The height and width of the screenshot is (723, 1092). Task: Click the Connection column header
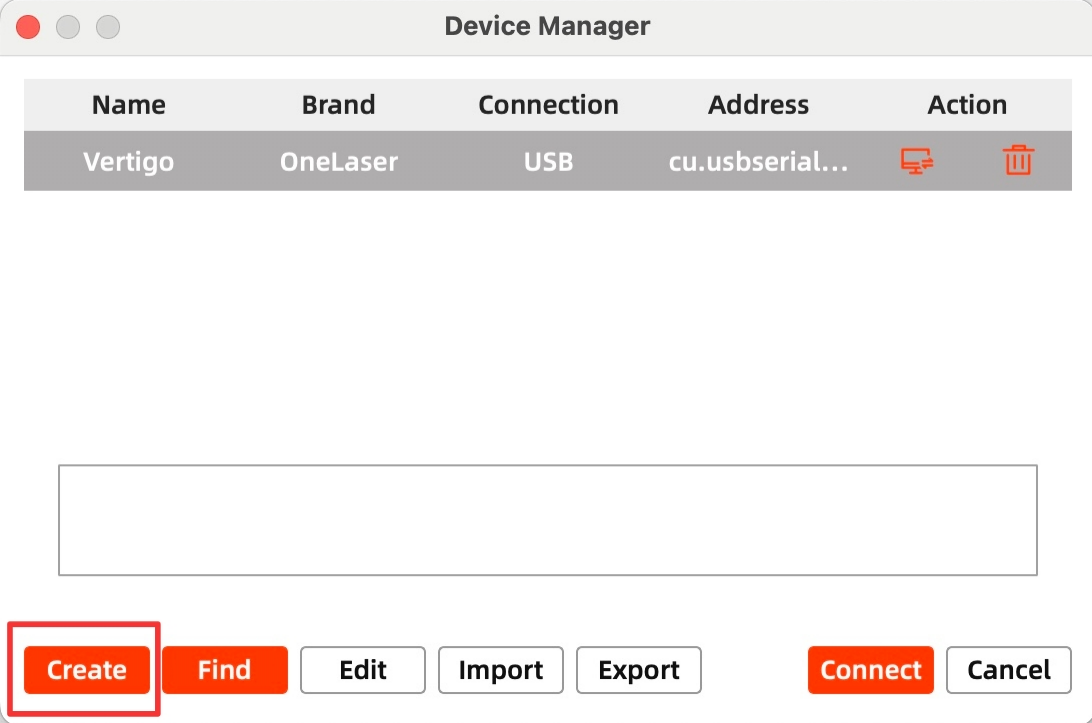548,105
